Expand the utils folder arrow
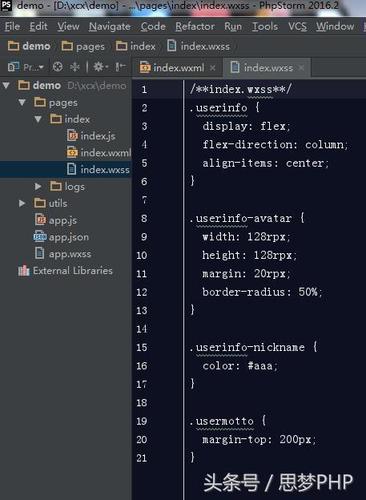 point(22,203)
